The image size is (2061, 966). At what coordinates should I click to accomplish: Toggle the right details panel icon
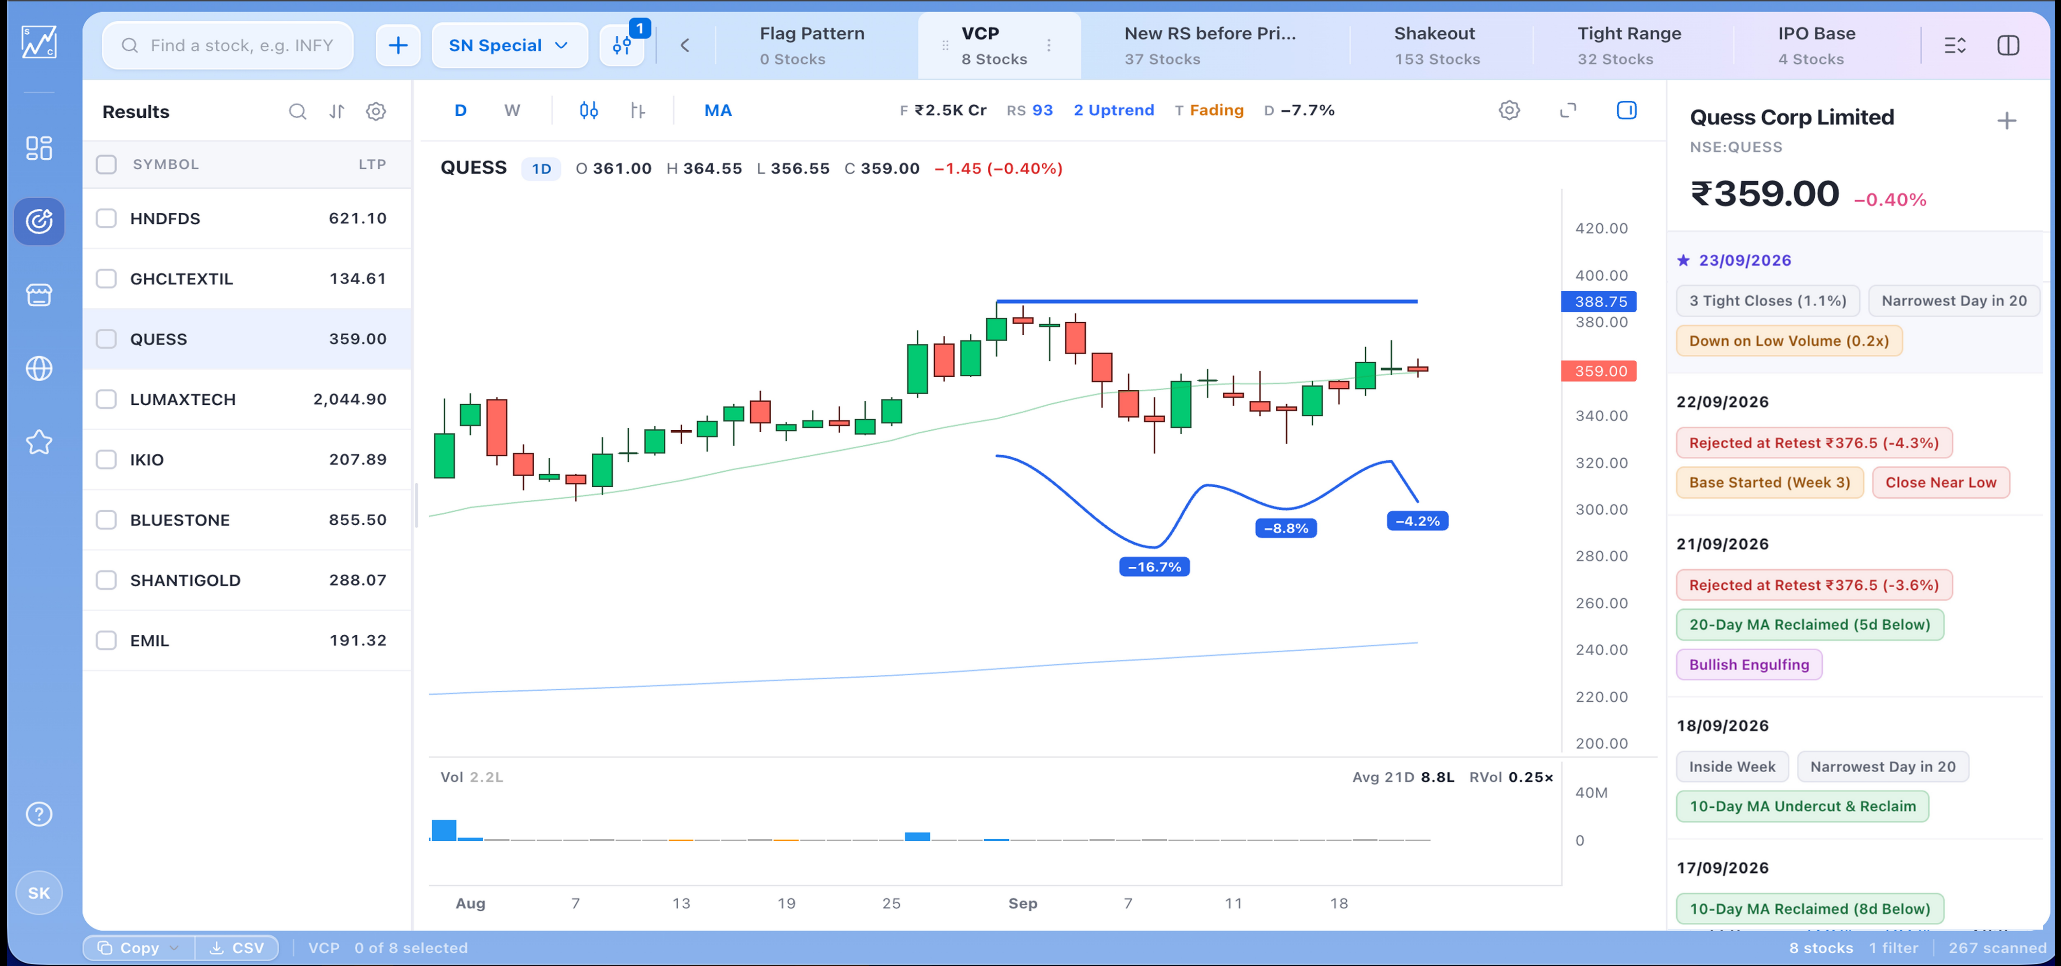[1627, 110]
